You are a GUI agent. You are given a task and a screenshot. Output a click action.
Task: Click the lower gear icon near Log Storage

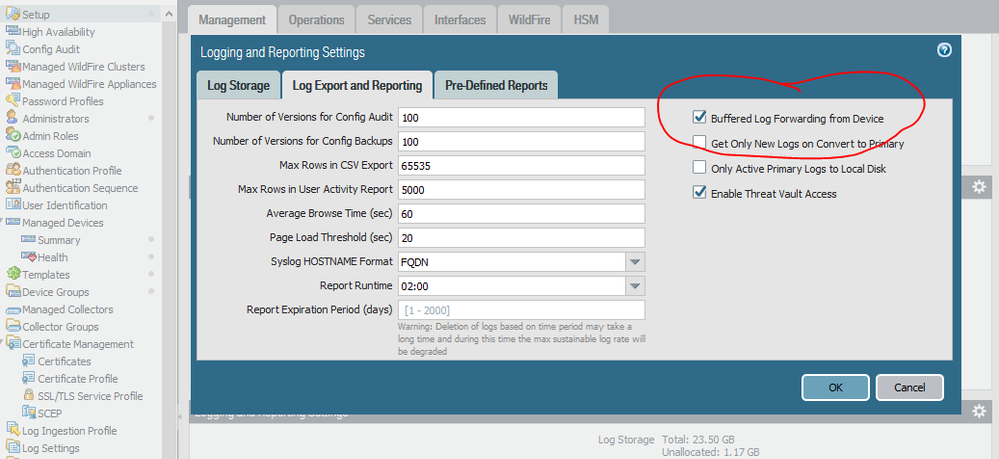click(979, 411)
